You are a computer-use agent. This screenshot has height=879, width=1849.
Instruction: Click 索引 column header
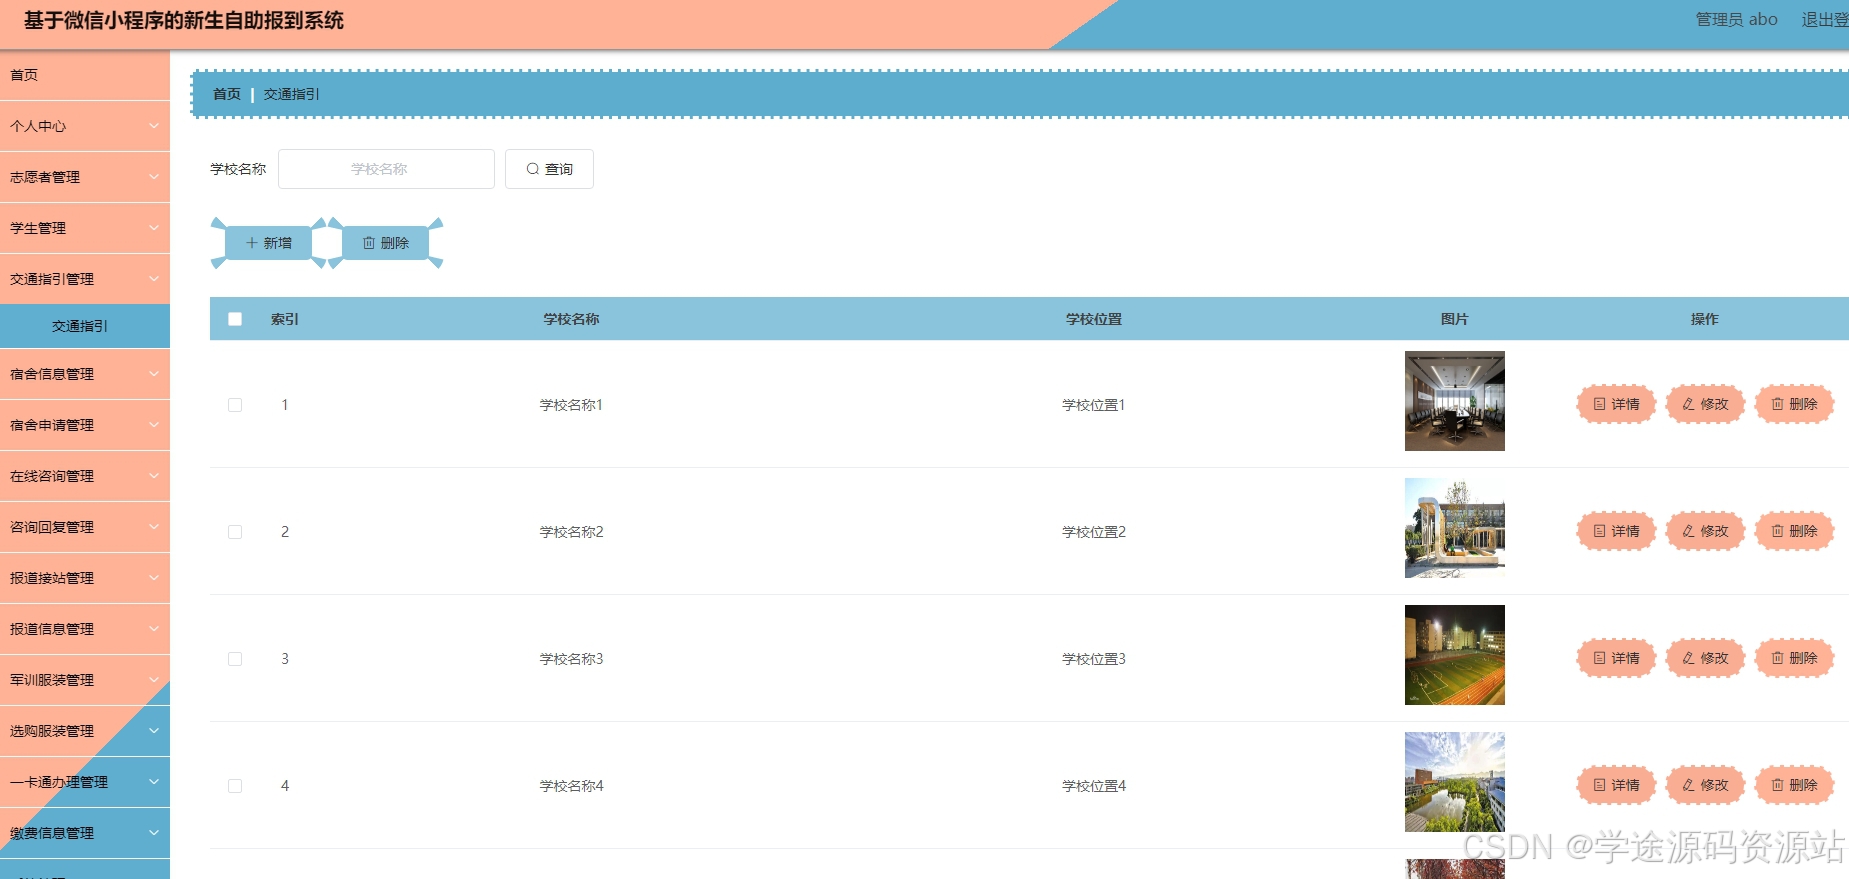click(x=285, y=319)
